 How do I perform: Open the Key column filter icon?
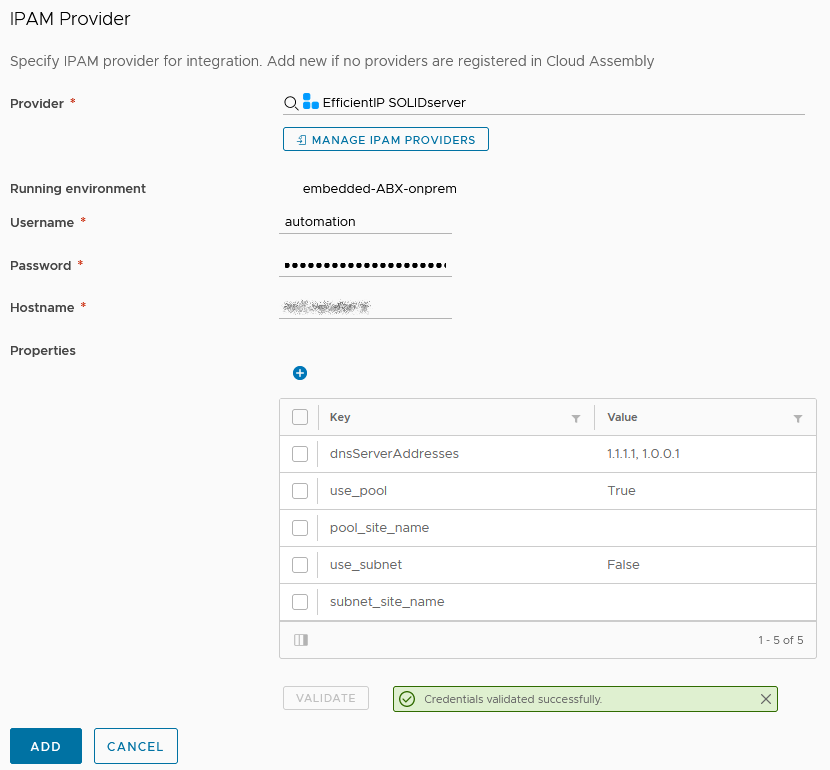(x=576, y=419)
